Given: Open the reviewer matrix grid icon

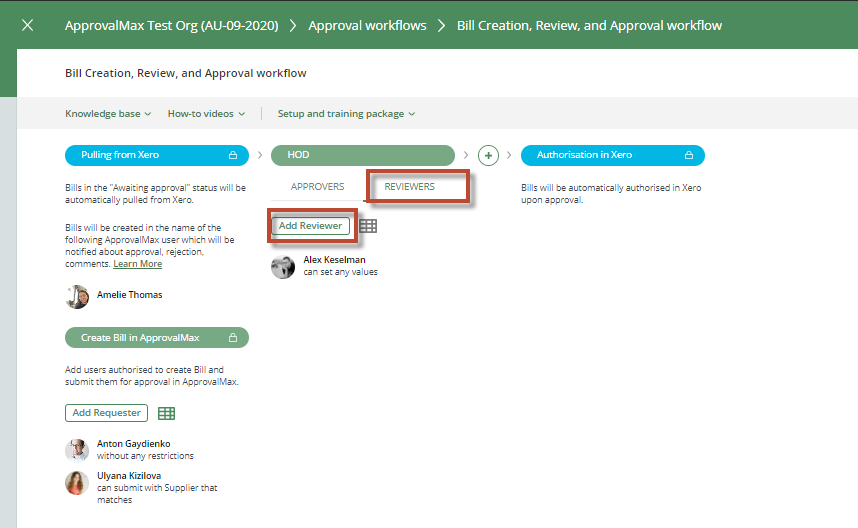Looking at the screenshot, I should pos(368,226).
